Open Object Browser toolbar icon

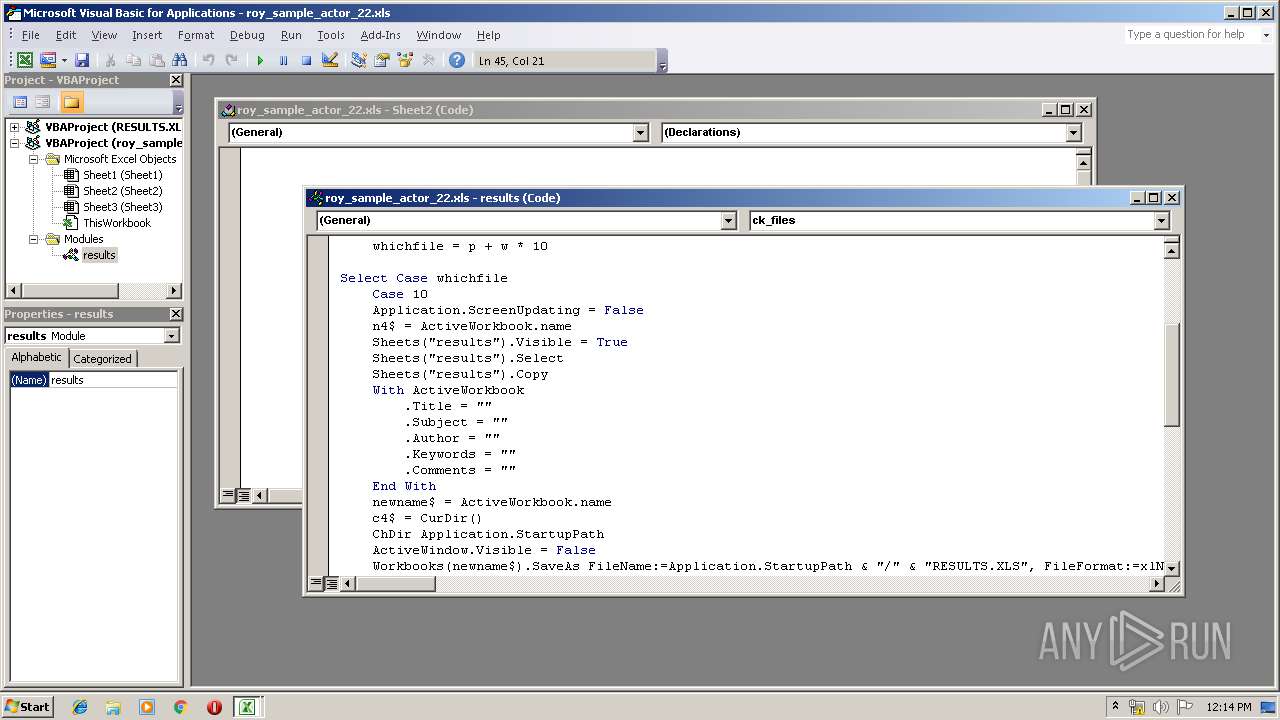[x=405, y=60]
